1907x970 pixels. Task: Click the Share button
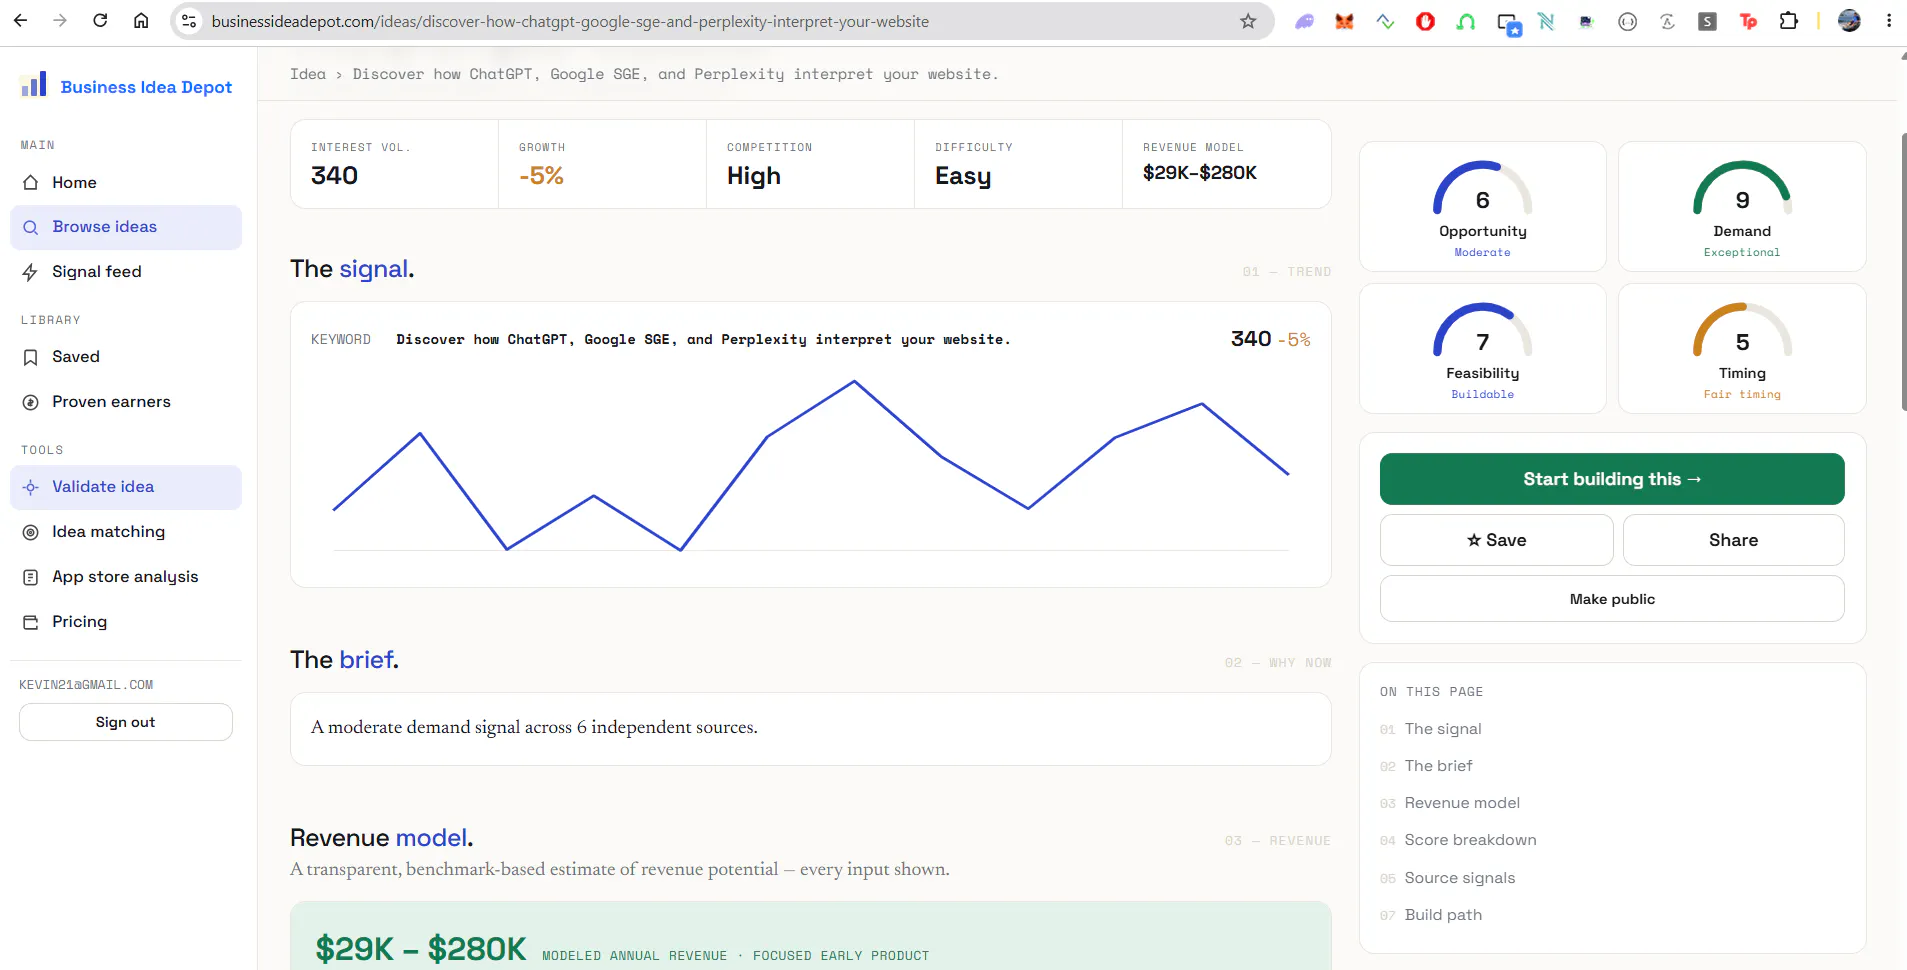tap(1733, 540)
